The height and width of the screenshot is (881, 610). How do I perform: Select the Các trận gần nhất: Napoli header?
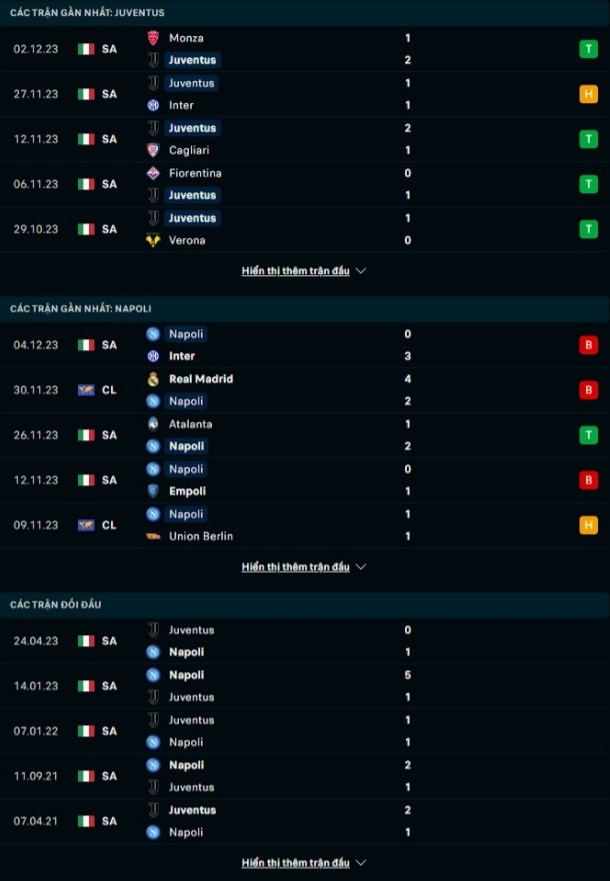click(81, 308)
